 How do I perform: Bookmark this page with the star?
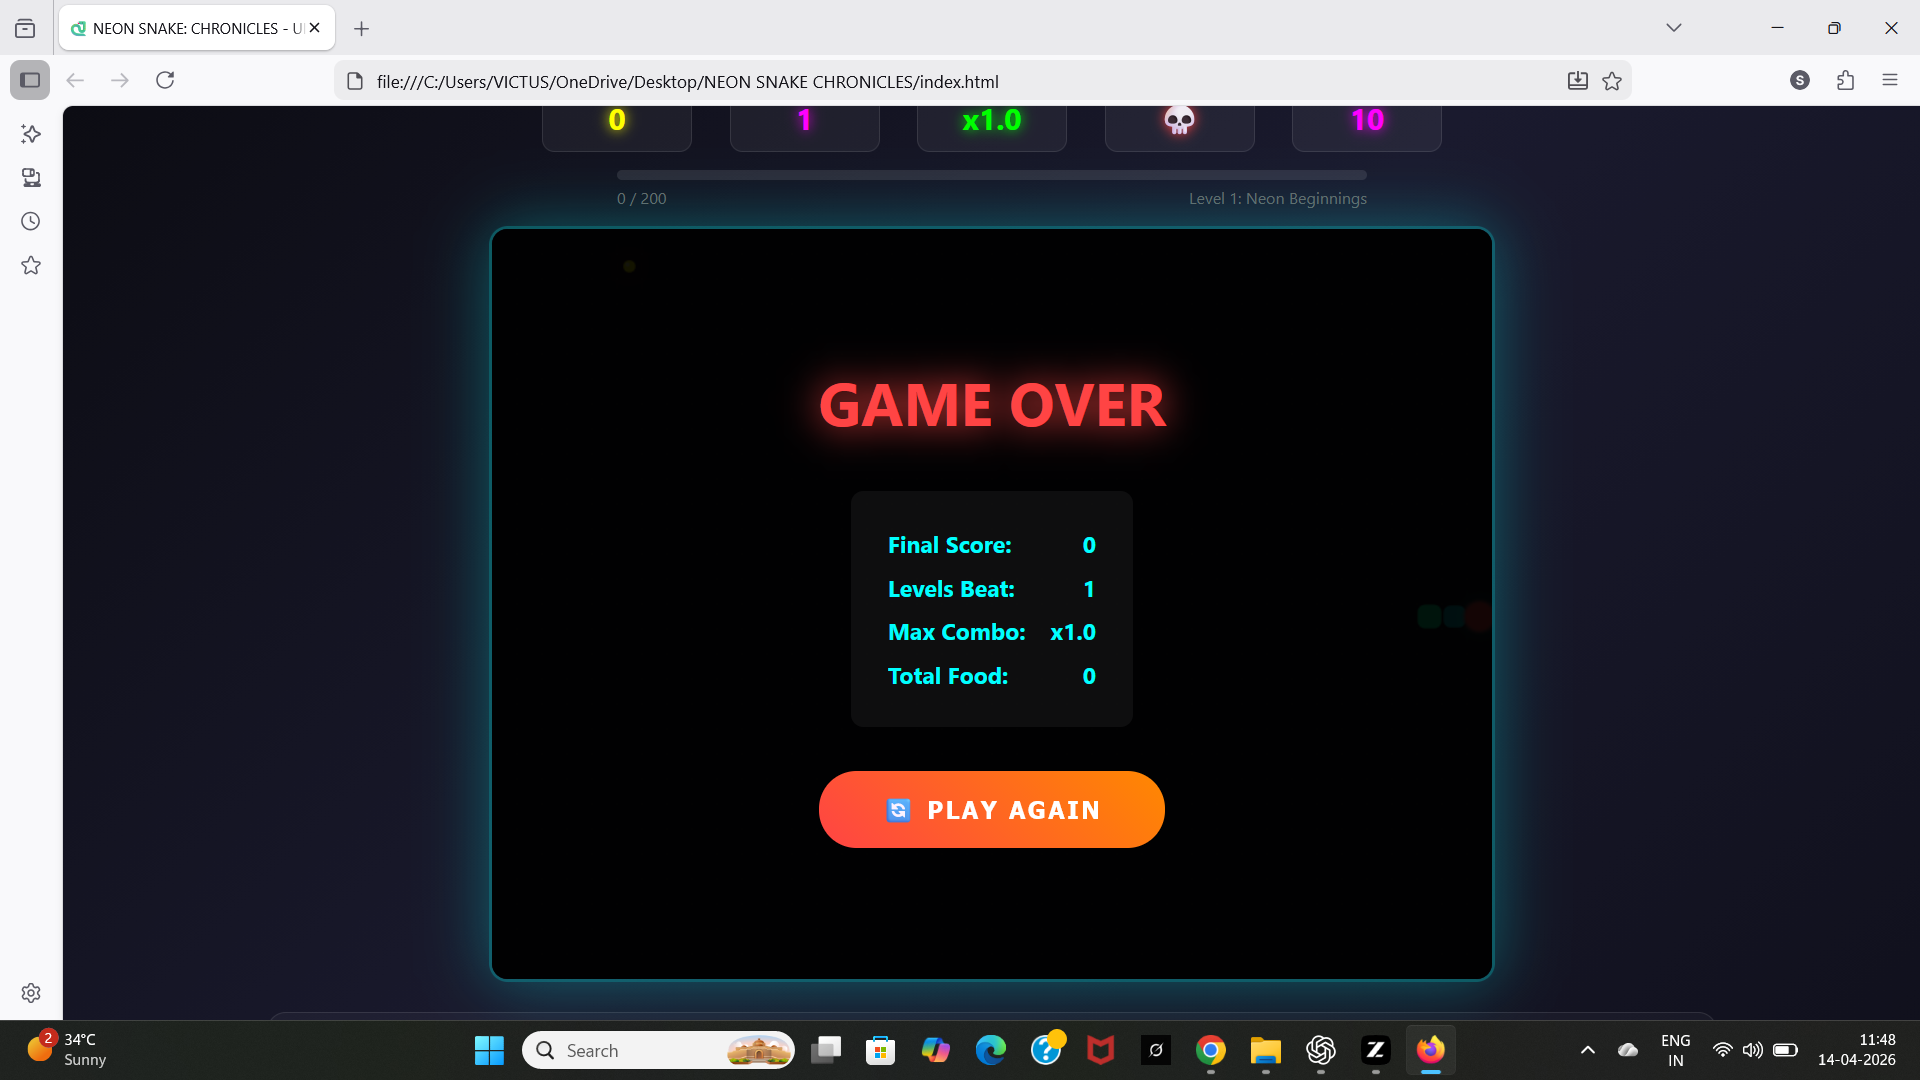tap(1612, 81)
